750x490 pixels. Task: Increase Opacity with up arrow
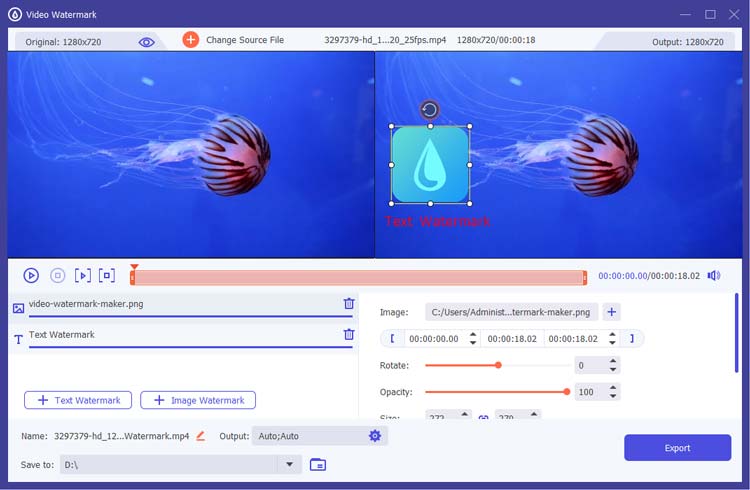coord(613,388)
